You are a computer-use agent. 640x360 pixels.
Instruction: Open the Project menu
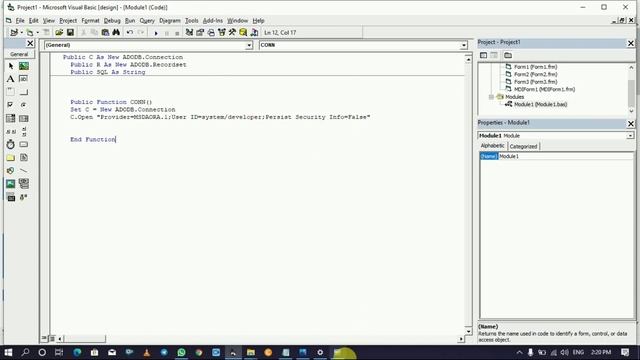68,20
